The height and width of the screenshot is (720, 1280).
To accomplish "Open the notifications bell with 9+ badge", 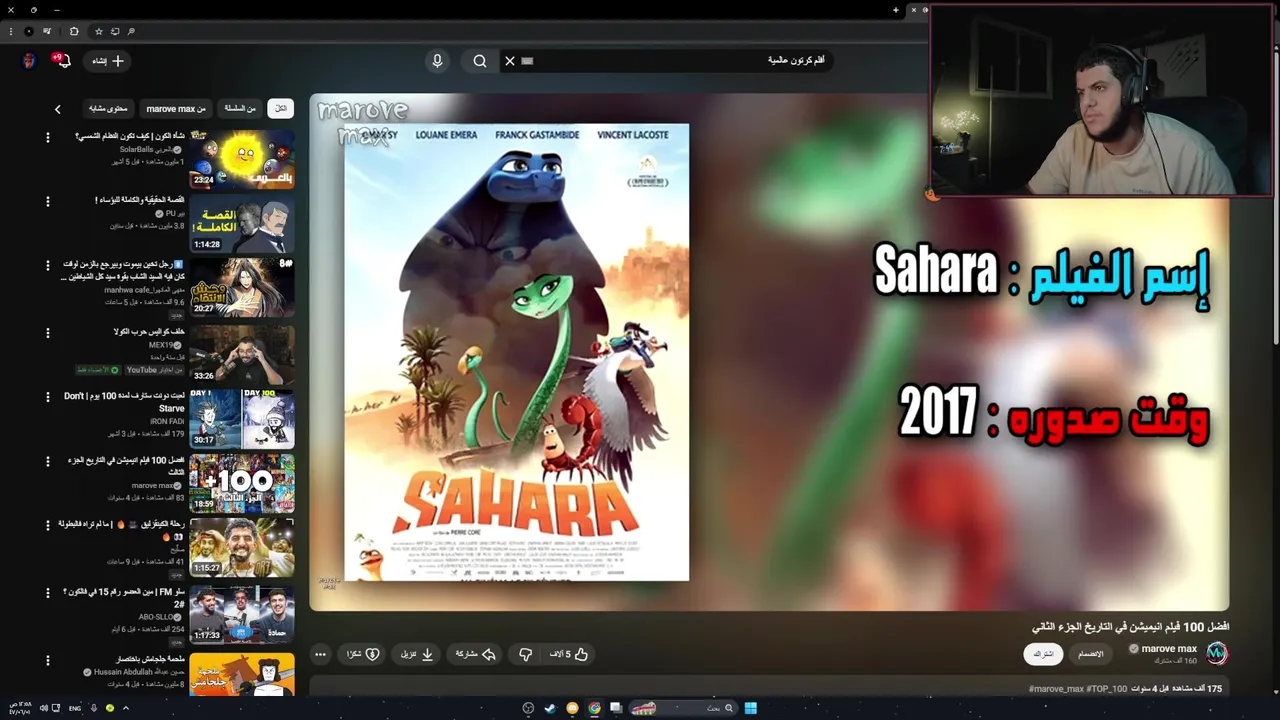I will pos(62,61).
